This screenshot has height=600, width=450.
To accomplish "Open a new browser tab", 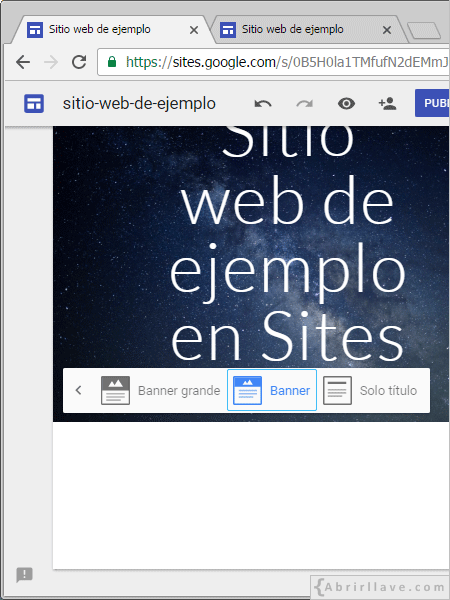I will coord(424,30).
